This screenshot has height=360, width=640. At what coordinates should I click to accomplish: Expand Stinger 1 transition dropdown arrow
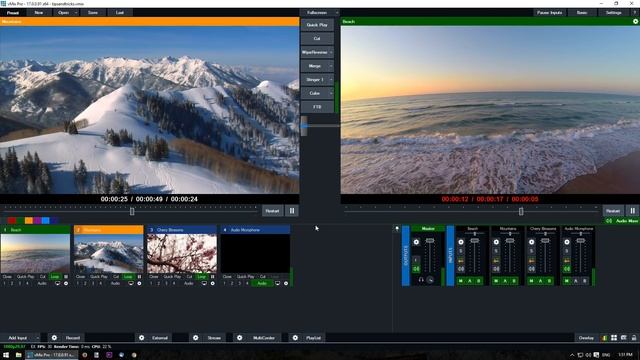point(331,80)
